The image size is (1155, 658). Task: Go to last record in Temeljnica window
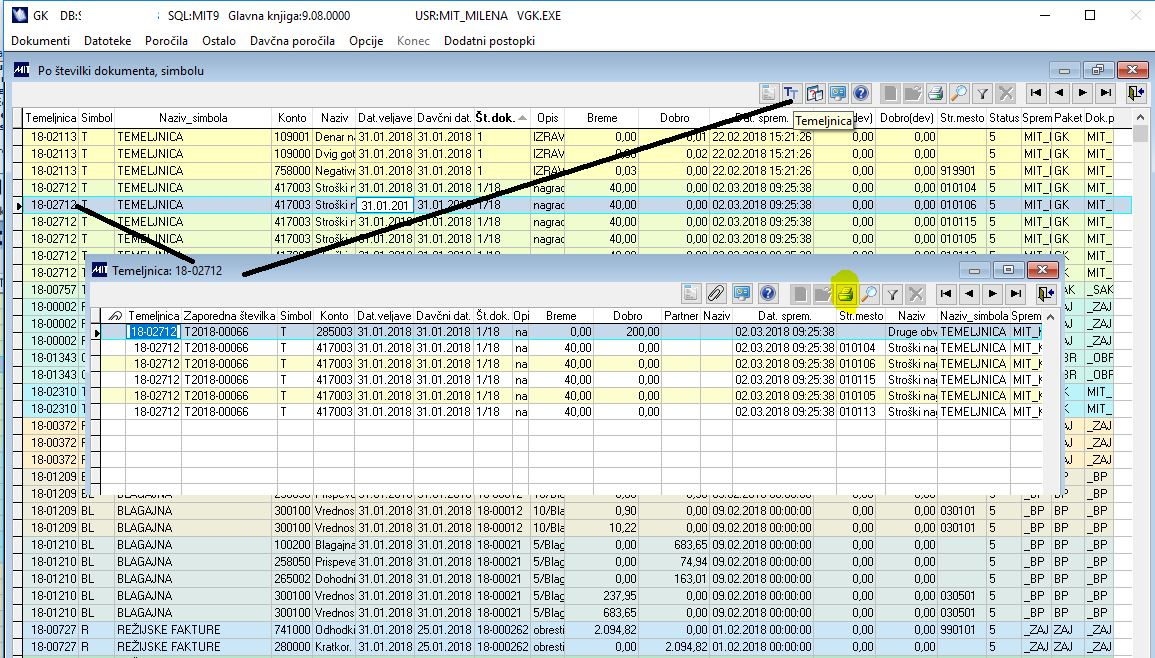click(1015, 294)
